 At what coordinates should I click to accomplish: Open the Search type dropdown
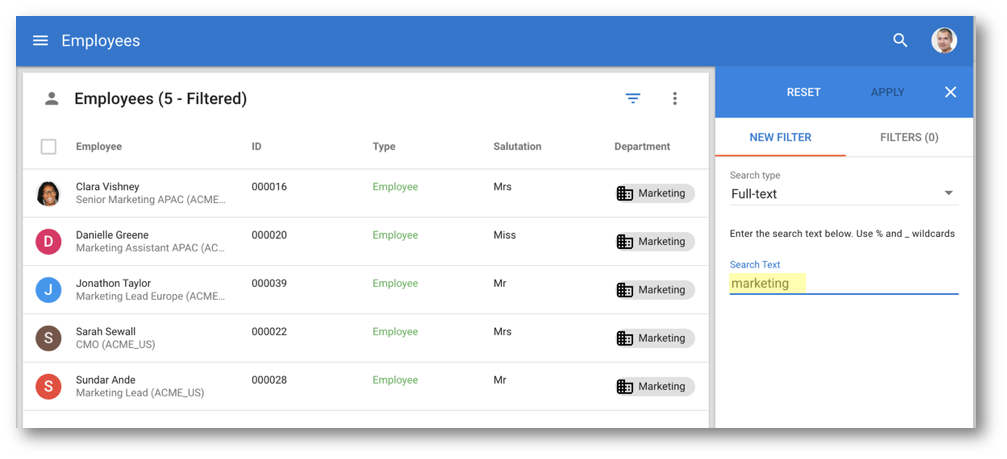tap(844, 193)
